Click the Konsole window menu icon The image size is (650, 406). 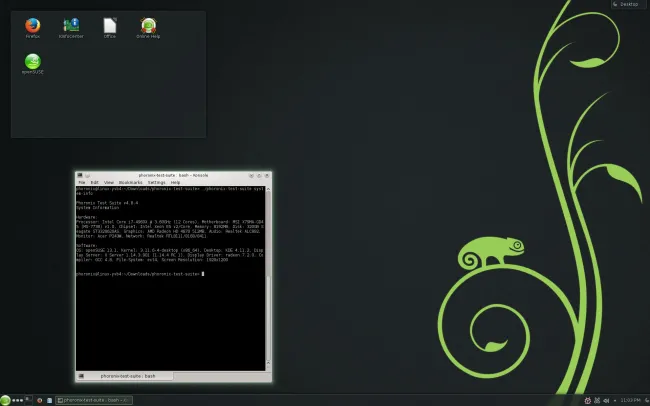[80, 175]
